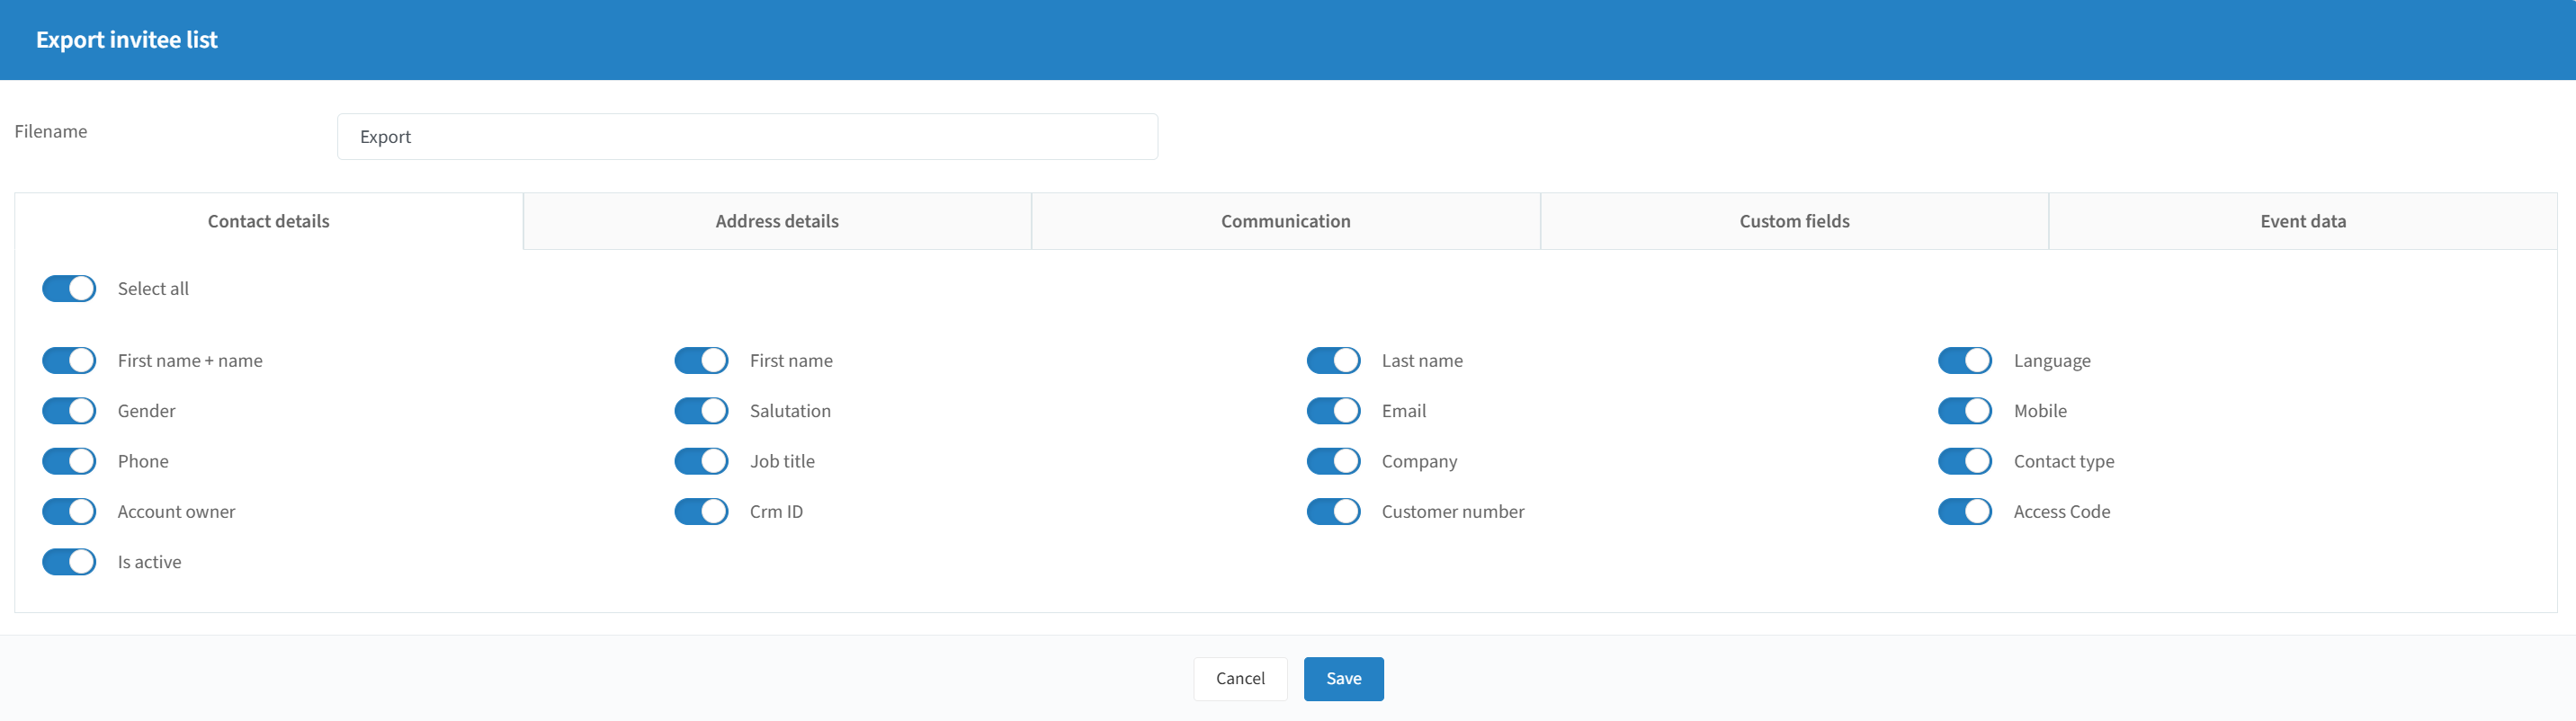Click the Save button
This screenshot has width=2576, height=721.
pos(1343,679)
